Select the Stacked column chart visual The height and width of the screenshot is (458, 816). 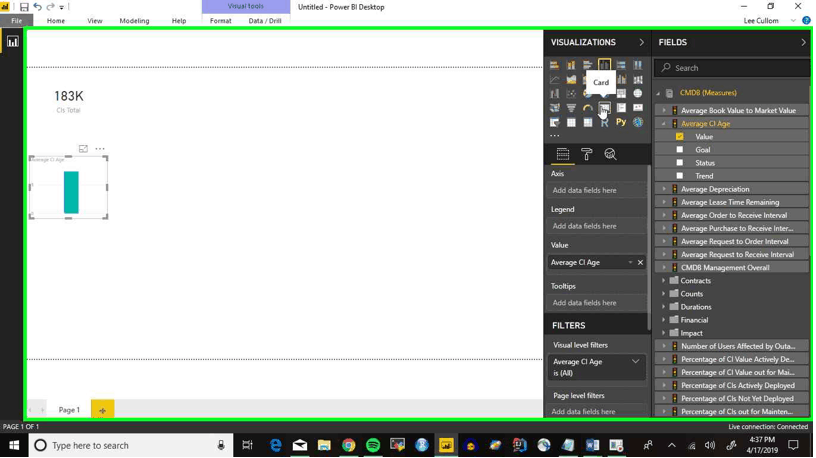pyautogui.click(x=571, y=65)
